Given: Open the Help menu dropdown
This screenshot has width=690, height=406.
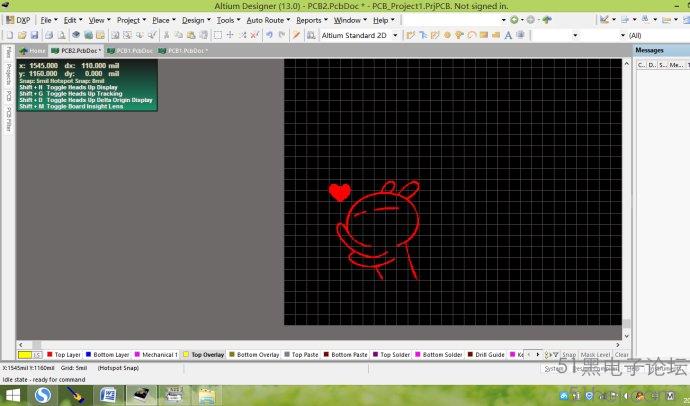Looking at the screenshot, I should [x=384, y=20].
